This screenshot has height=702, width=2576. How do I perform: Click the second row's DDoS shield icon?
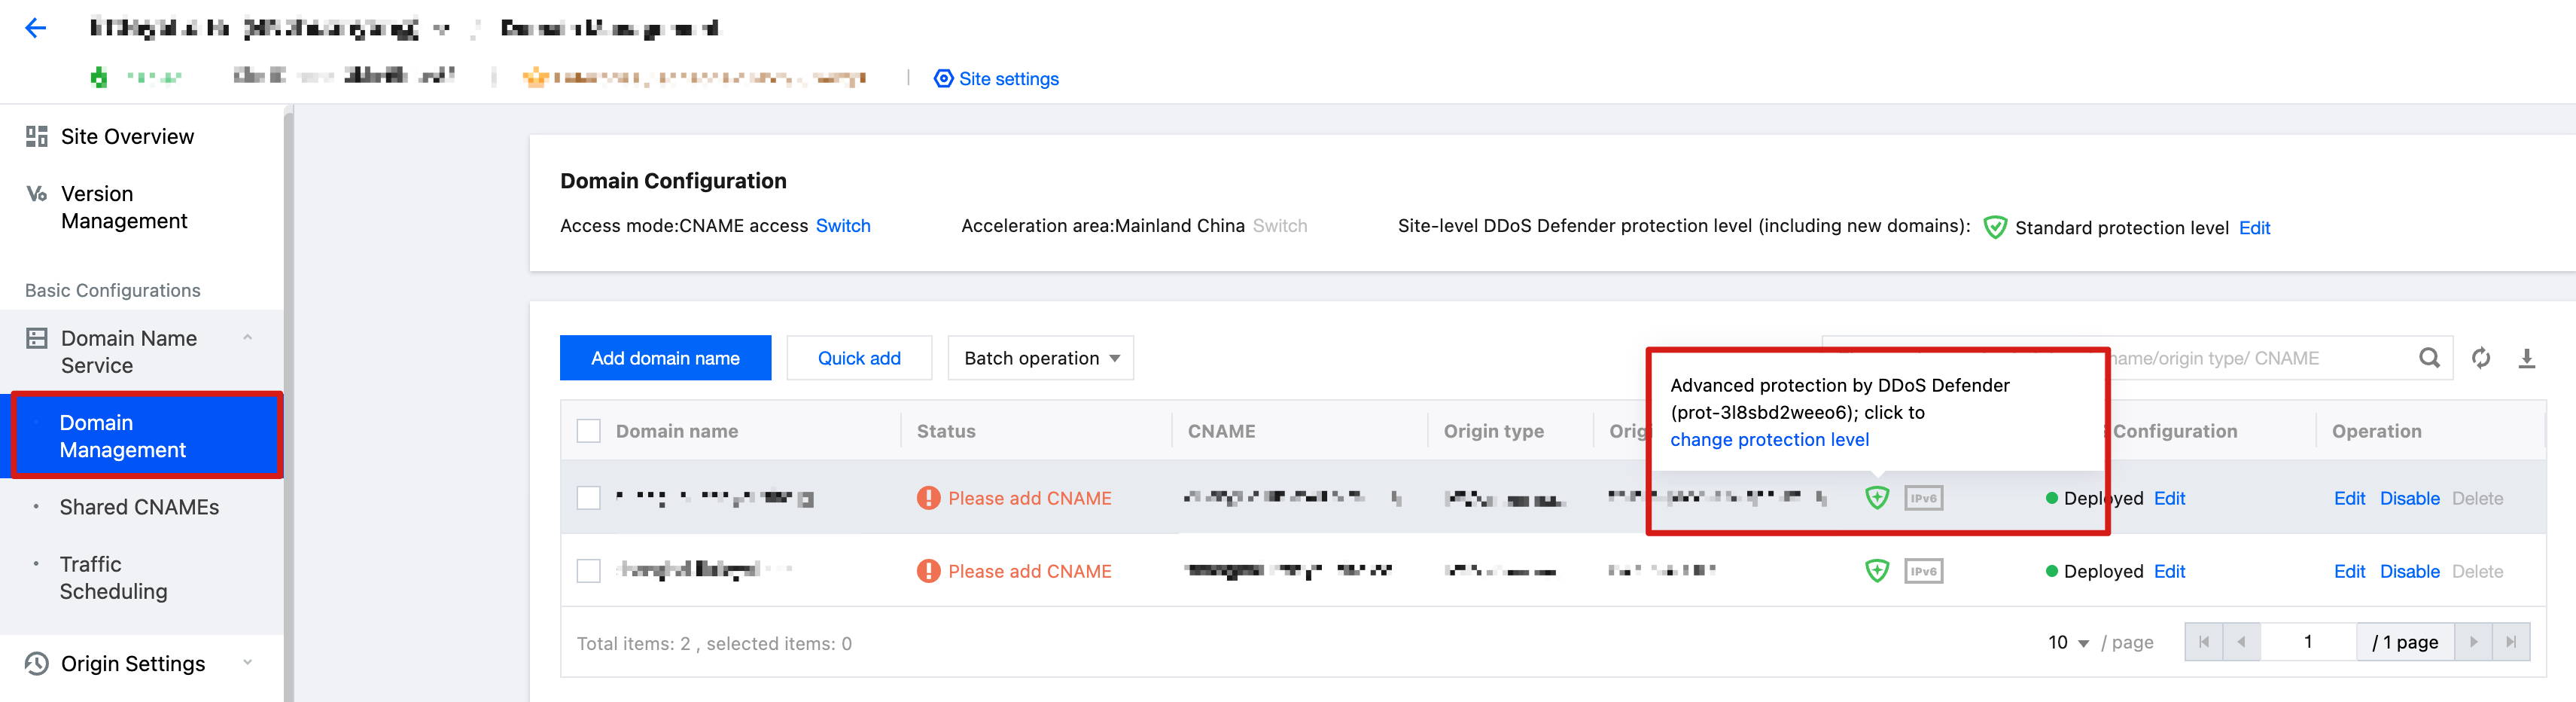click(x=1876, y=571)
